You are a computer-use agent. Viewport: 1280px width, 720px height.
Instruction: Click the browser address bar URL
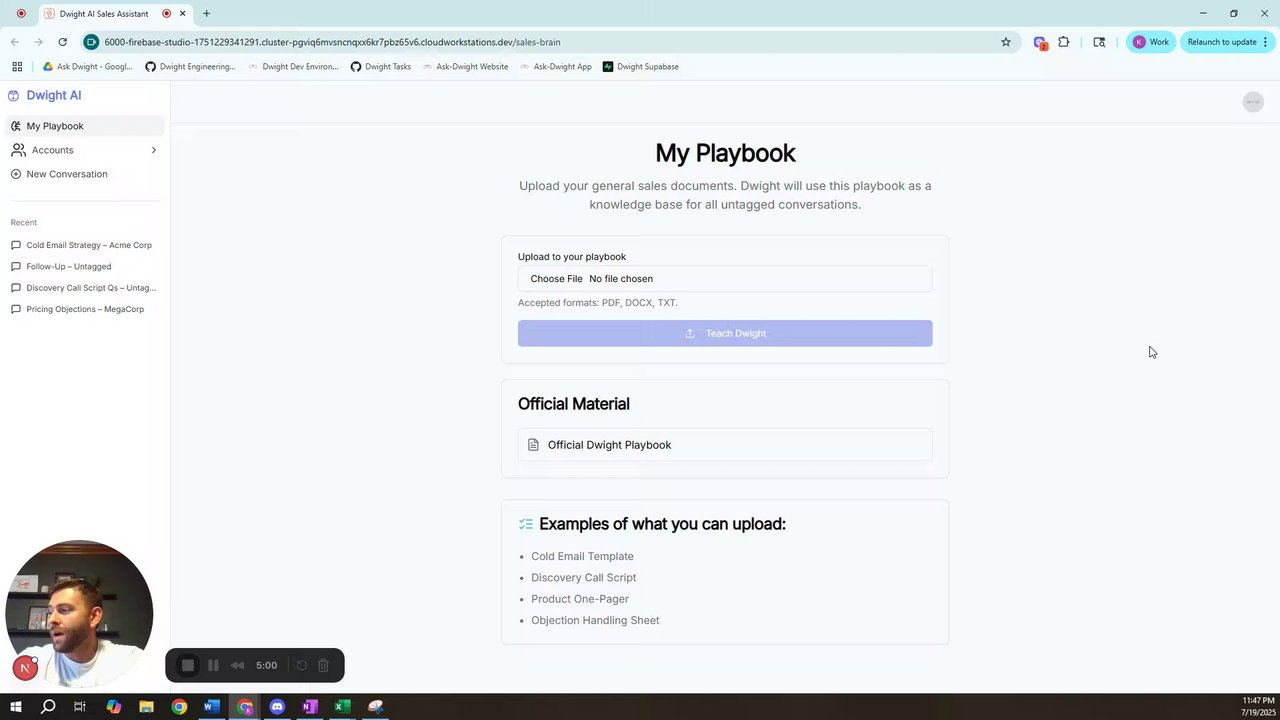tap(332, 42)
